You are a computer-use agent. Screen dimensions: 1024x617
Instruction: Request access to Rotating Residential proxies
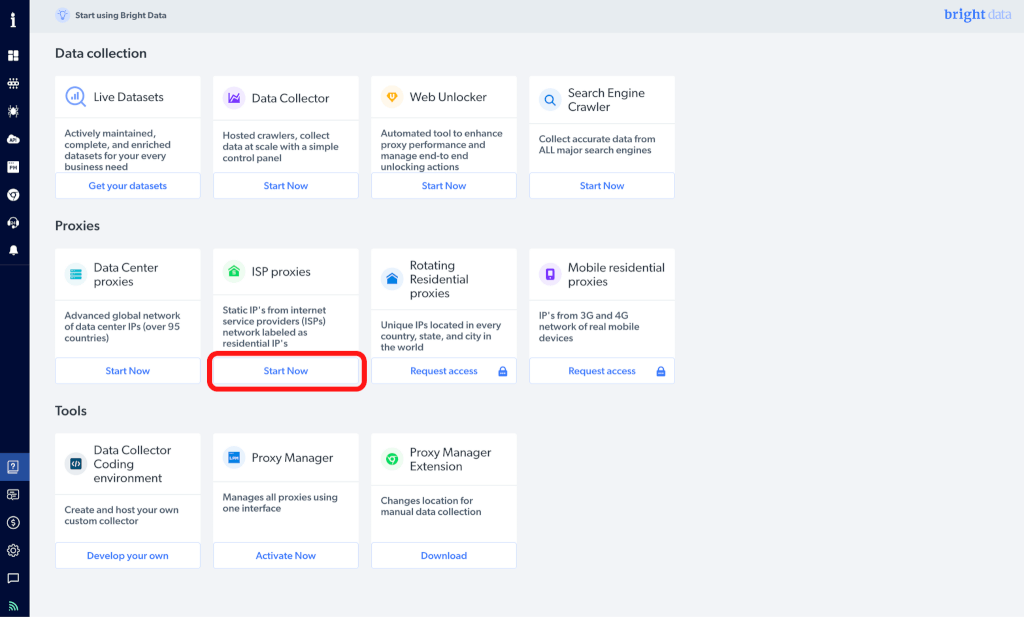pos(444,371)
